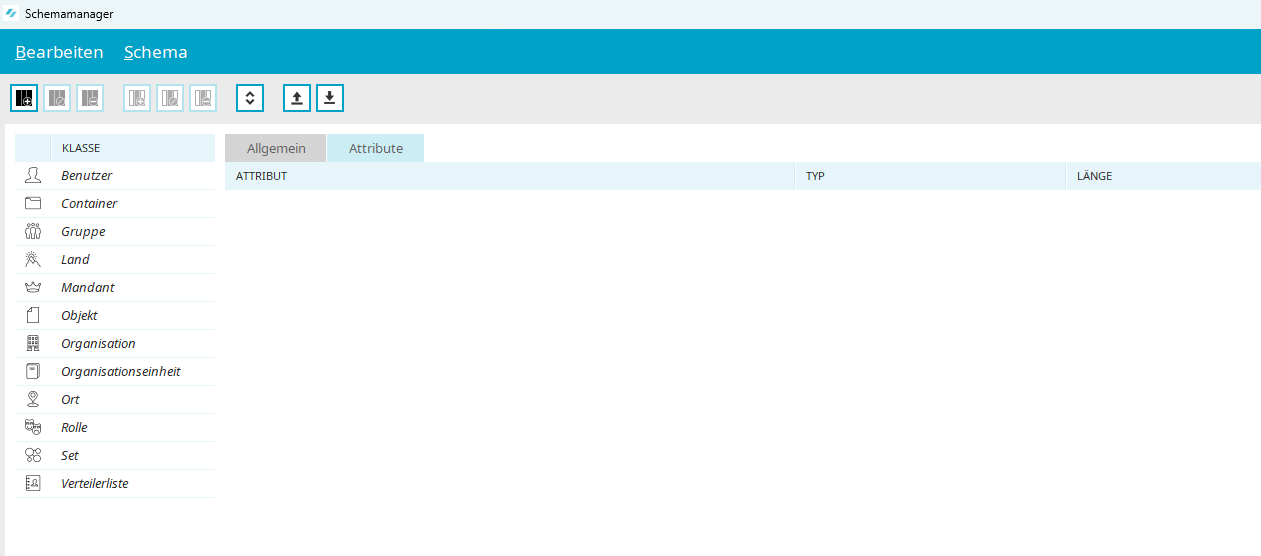Click the upload arrow toolbar button
The height and width of the screenshot is (556, 1261).
pyautogui.click(x=297, y=98)
